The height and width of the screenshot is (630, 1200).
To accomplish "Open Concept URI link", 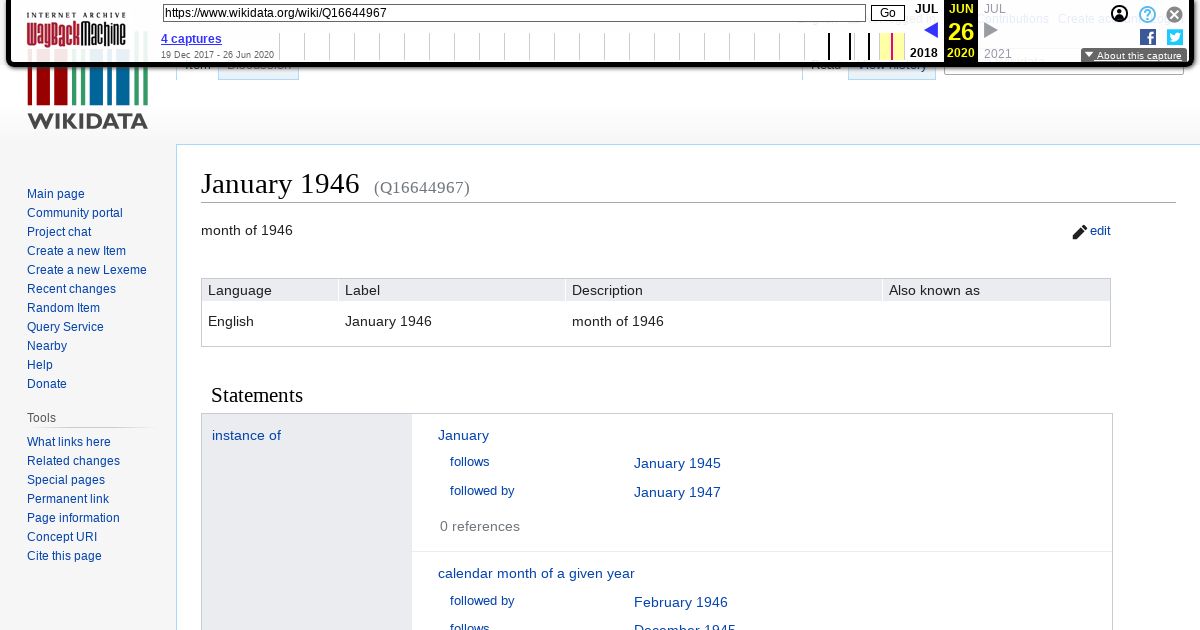I will click(x=62, y=537).
